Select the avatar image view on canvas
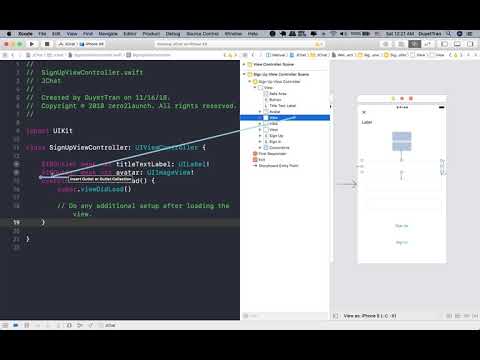This screenshot has width=480, height=360. [402, 141]
